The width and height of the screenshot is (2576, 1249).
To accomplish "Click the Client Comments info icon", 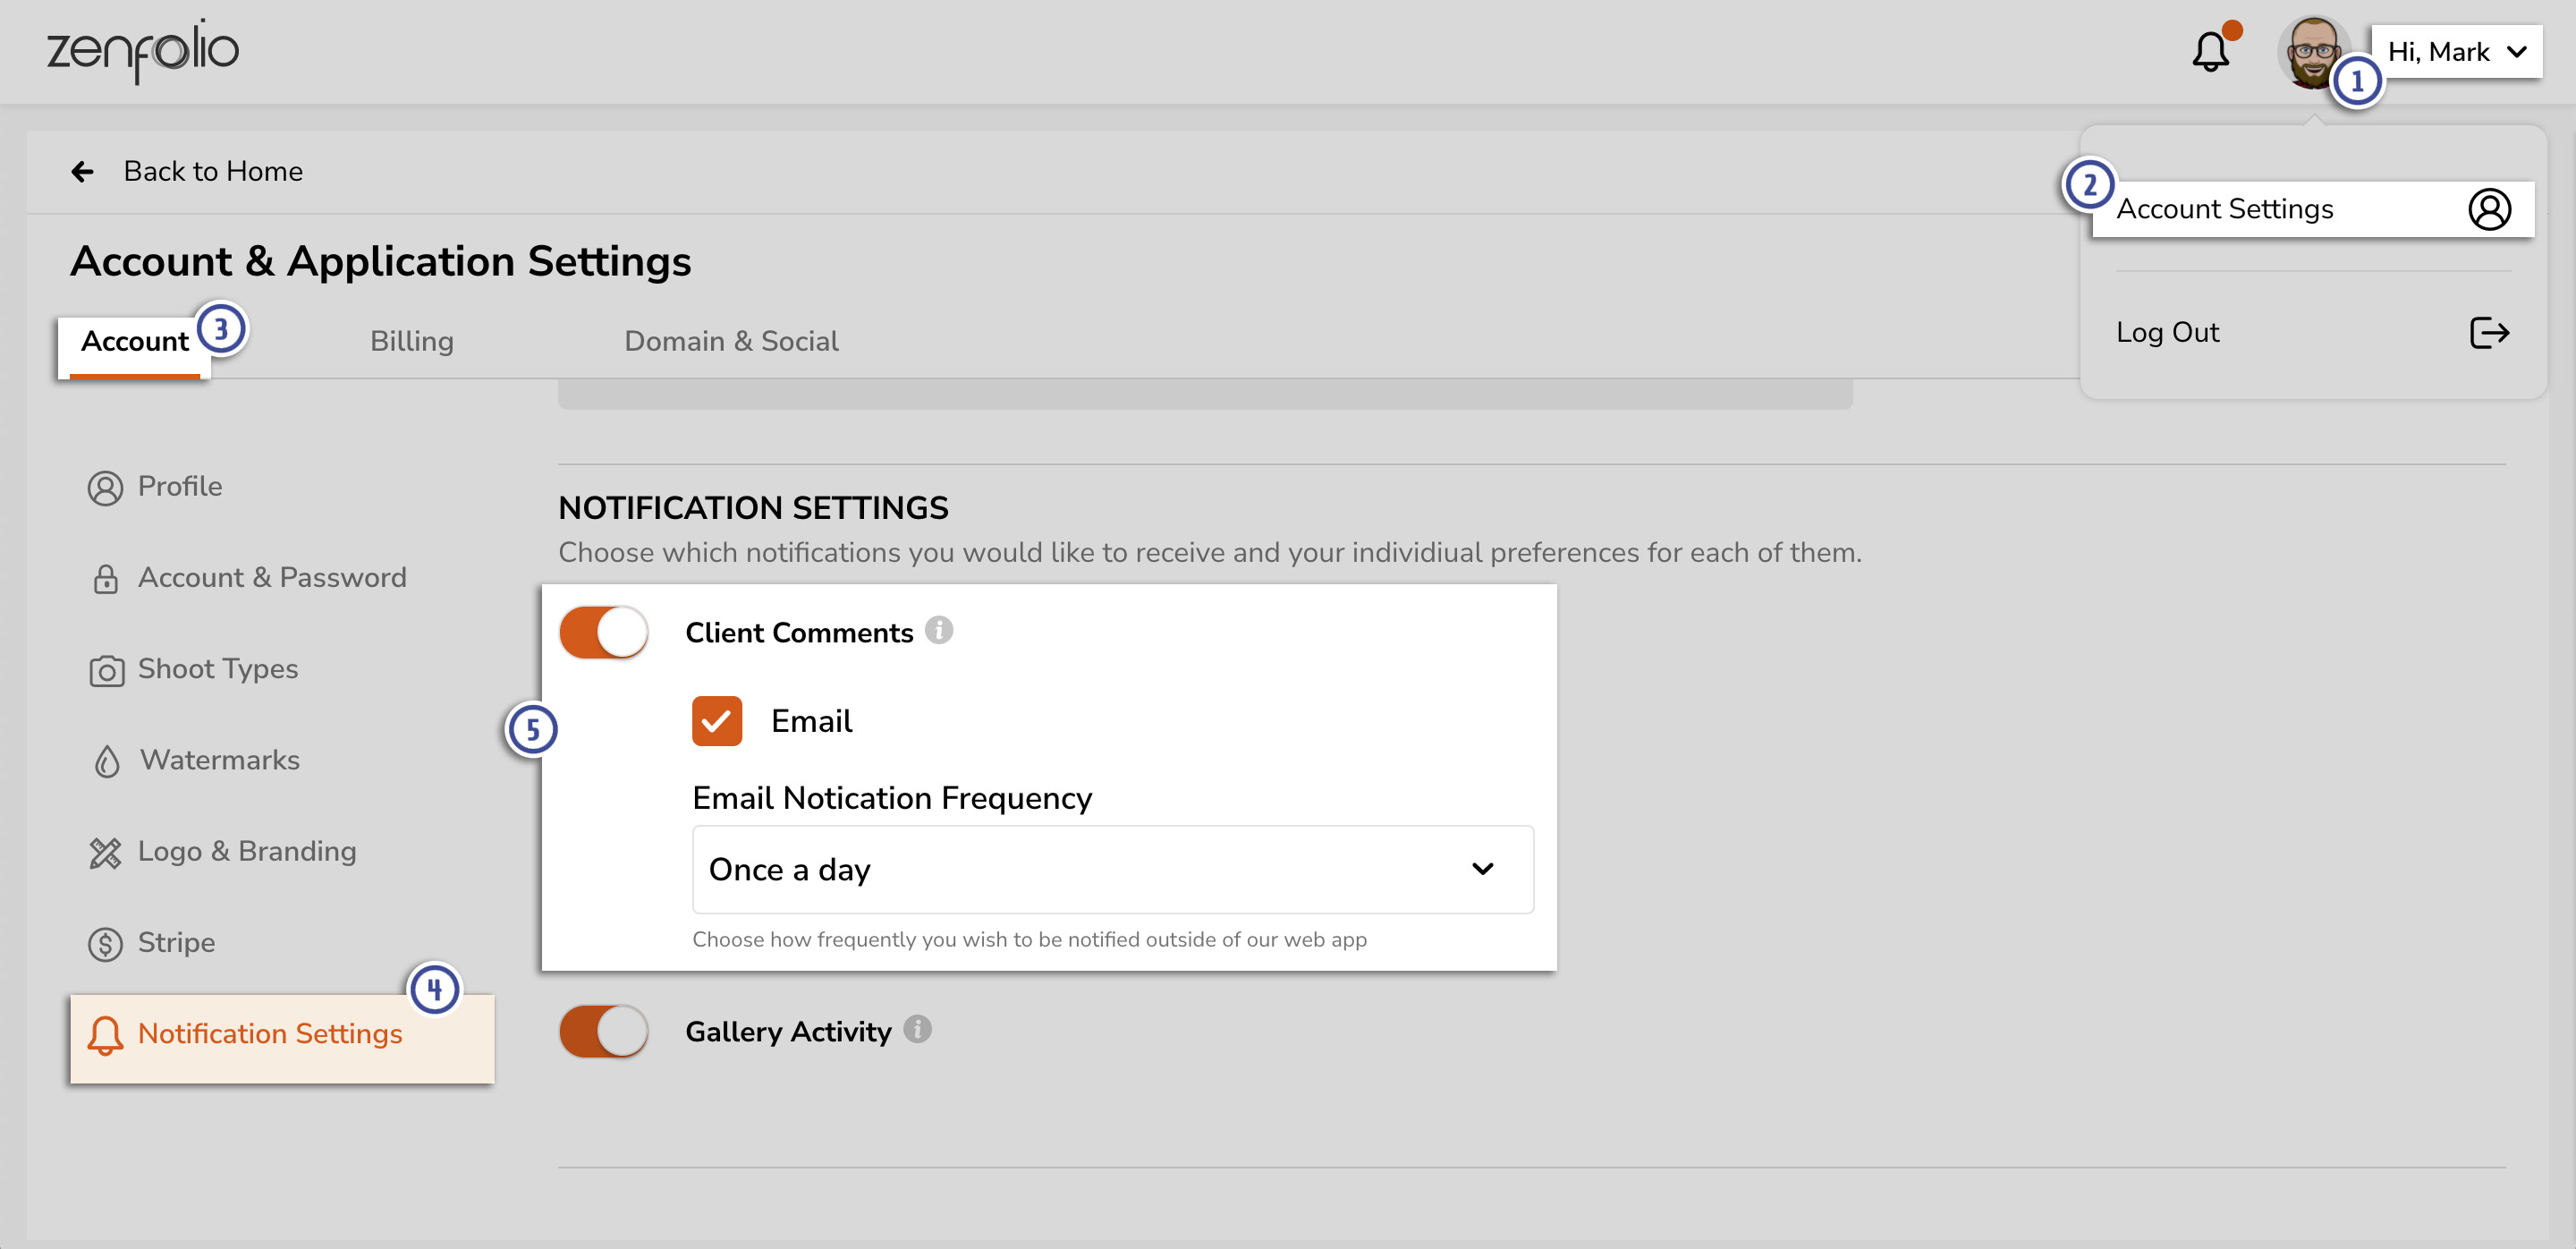I will pyautogui.click(x=938, y=630).
